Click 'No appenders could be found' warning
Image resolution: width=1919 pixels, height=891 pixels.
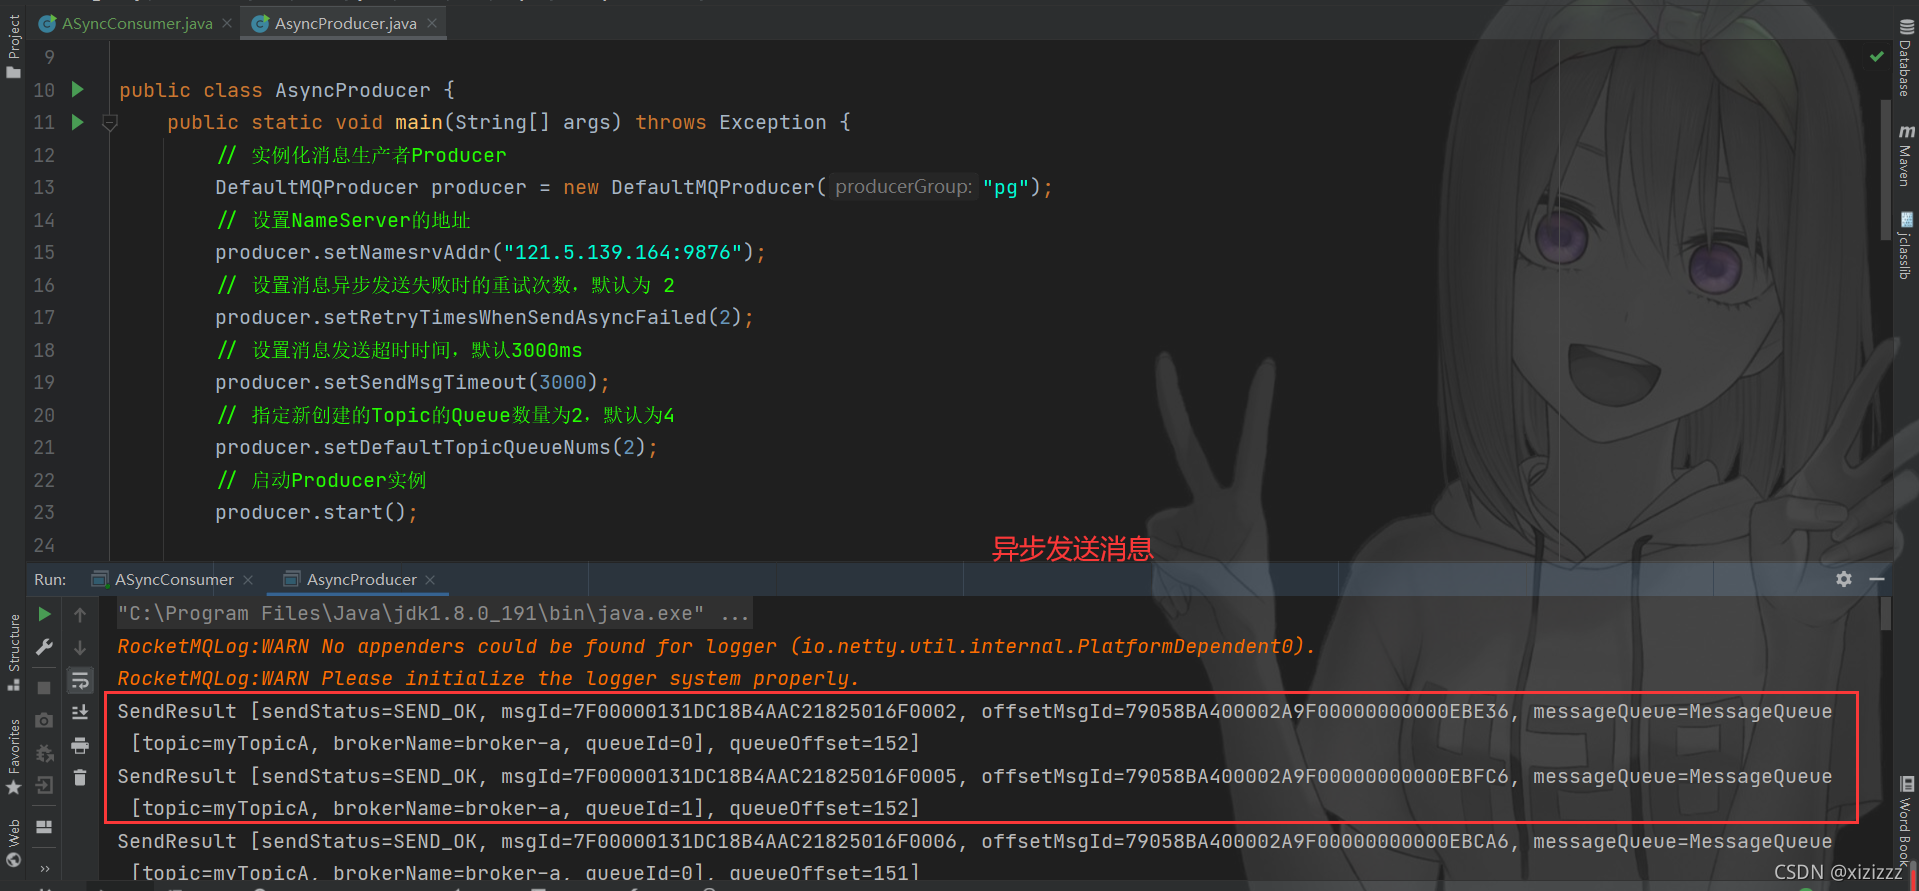[716, 646]
